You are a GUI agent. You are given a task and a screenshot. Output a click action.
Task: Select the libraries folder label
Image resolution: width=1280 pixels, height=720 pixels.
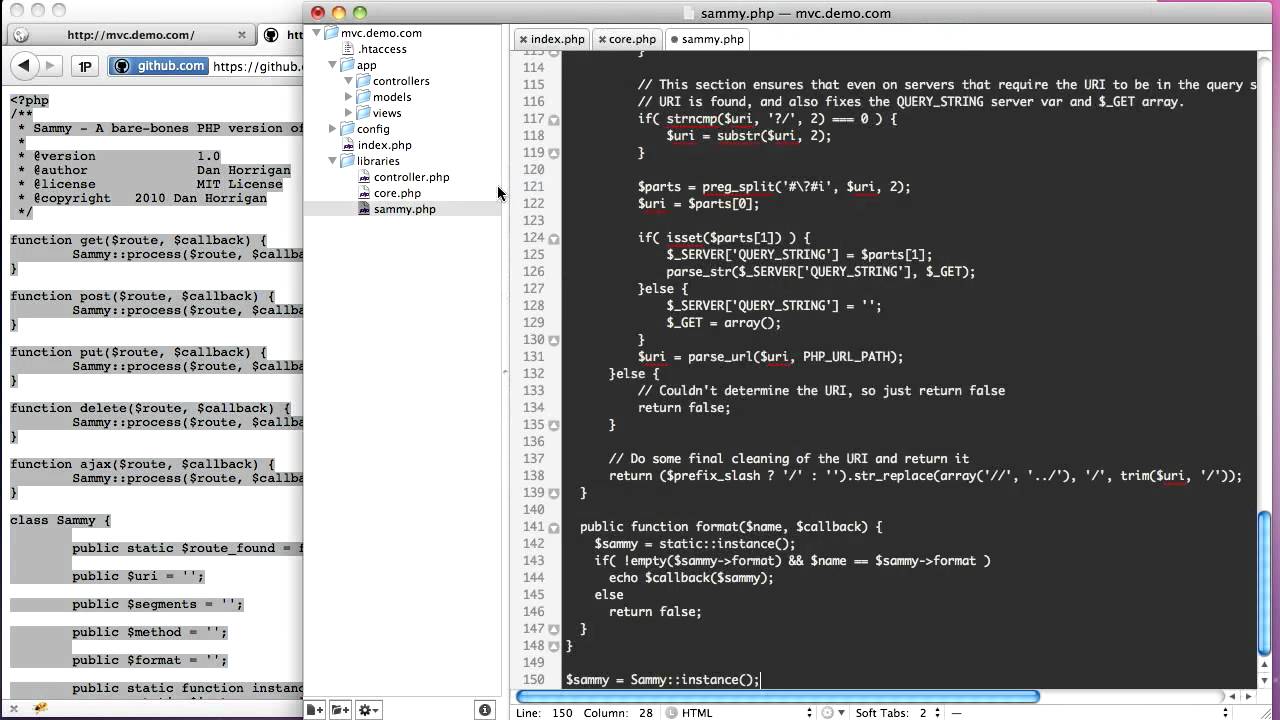click(378, 161)
